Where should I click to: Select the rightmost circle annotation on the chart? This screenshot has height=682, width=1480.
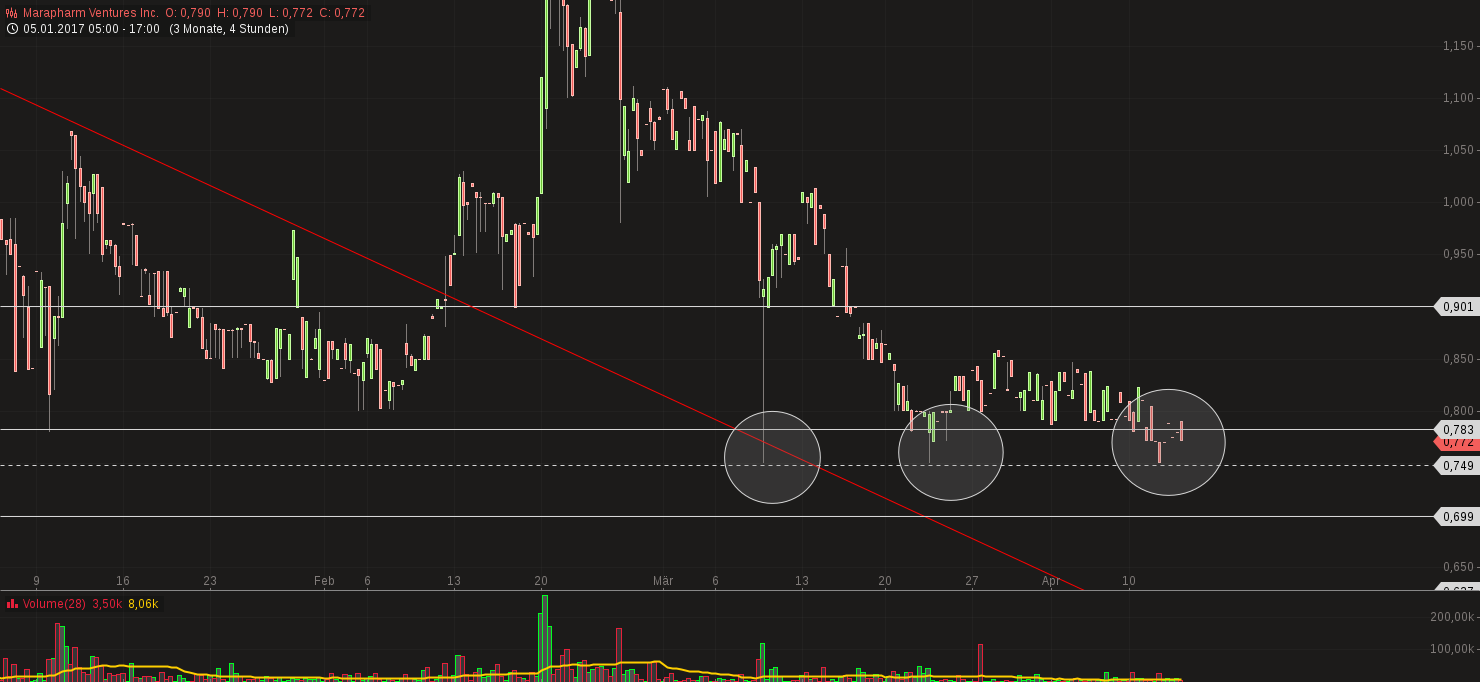click(1168, 442)
